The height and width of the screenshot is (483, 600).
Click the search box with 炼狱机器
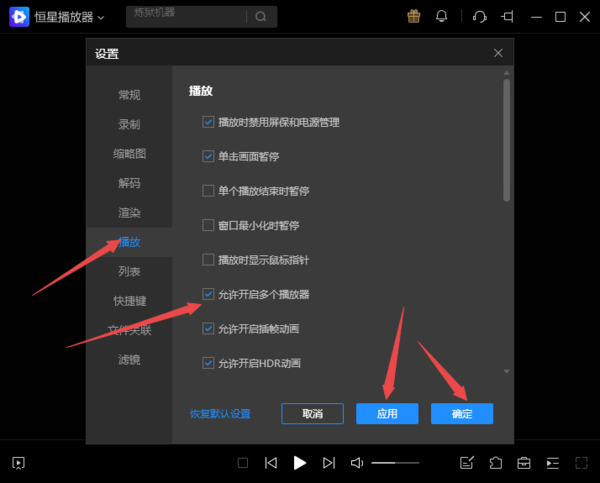[201, 17]
